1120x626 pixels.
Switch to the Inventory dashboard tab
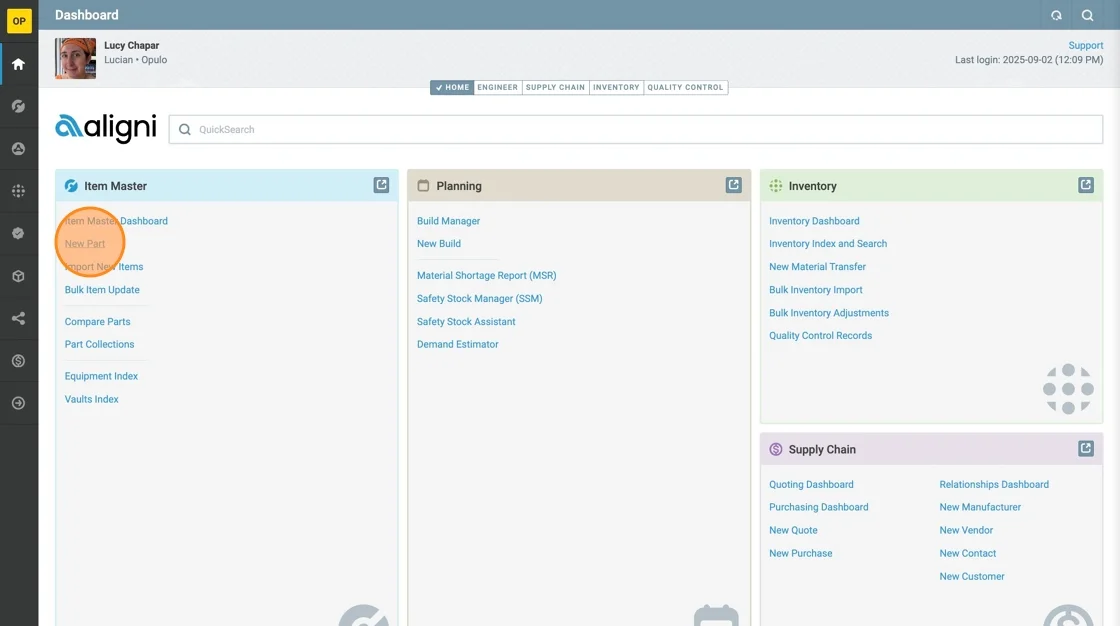pyautogui.click(x=616, y=88)
